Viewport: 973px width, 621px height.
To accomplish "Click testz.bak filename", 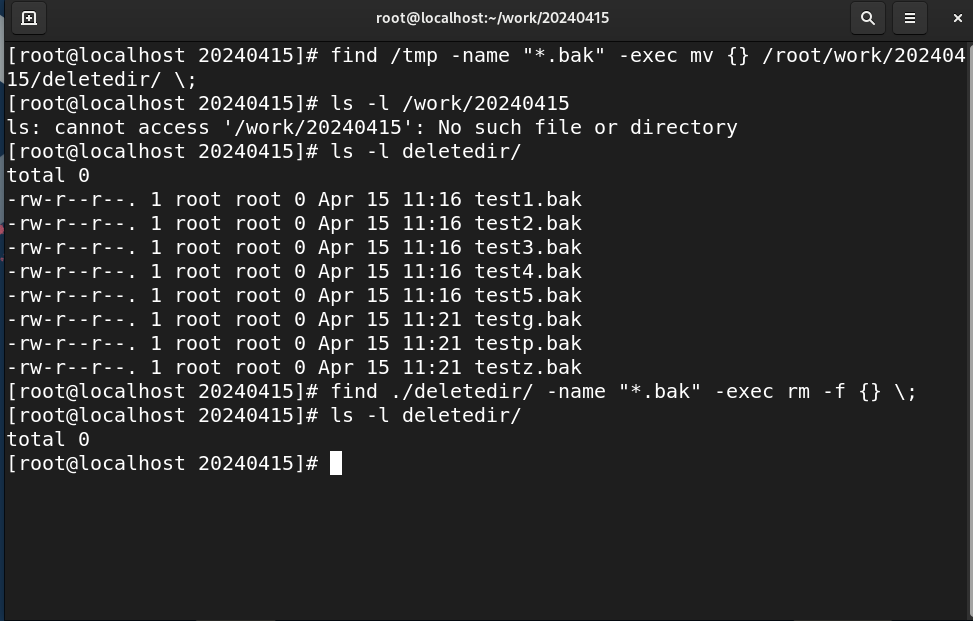I will (528, 367).
